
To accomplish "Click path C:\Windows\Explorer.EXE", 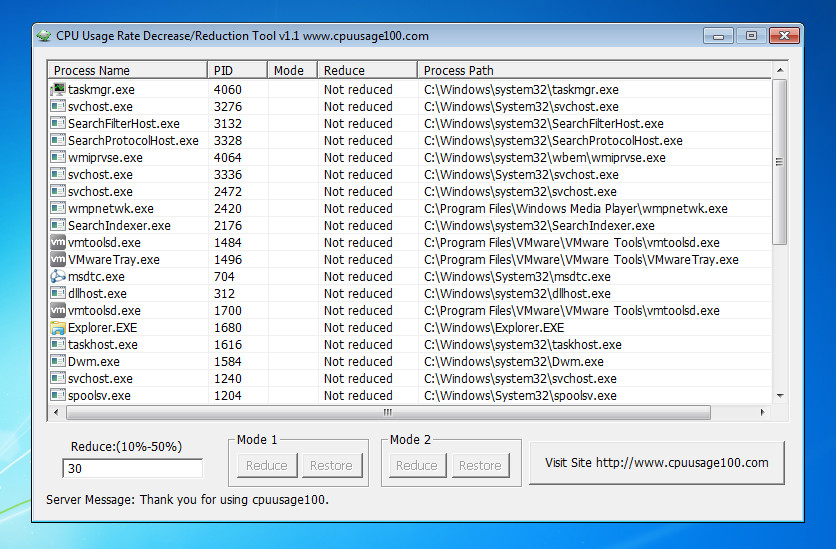I will point(494,328).
